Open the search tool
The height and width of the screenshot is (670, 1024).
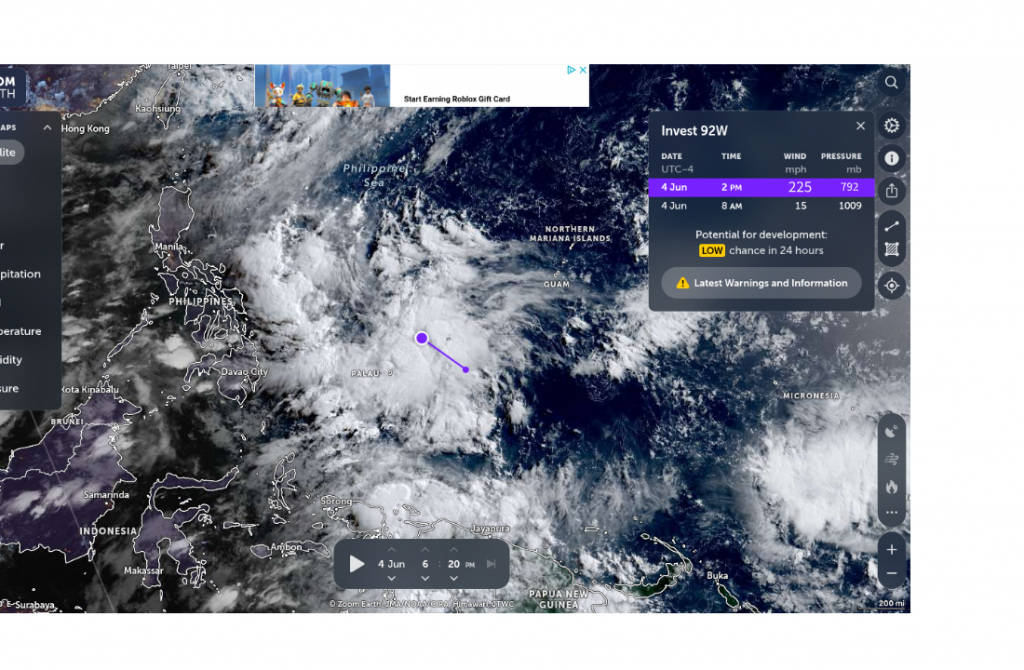click(891, 82)
